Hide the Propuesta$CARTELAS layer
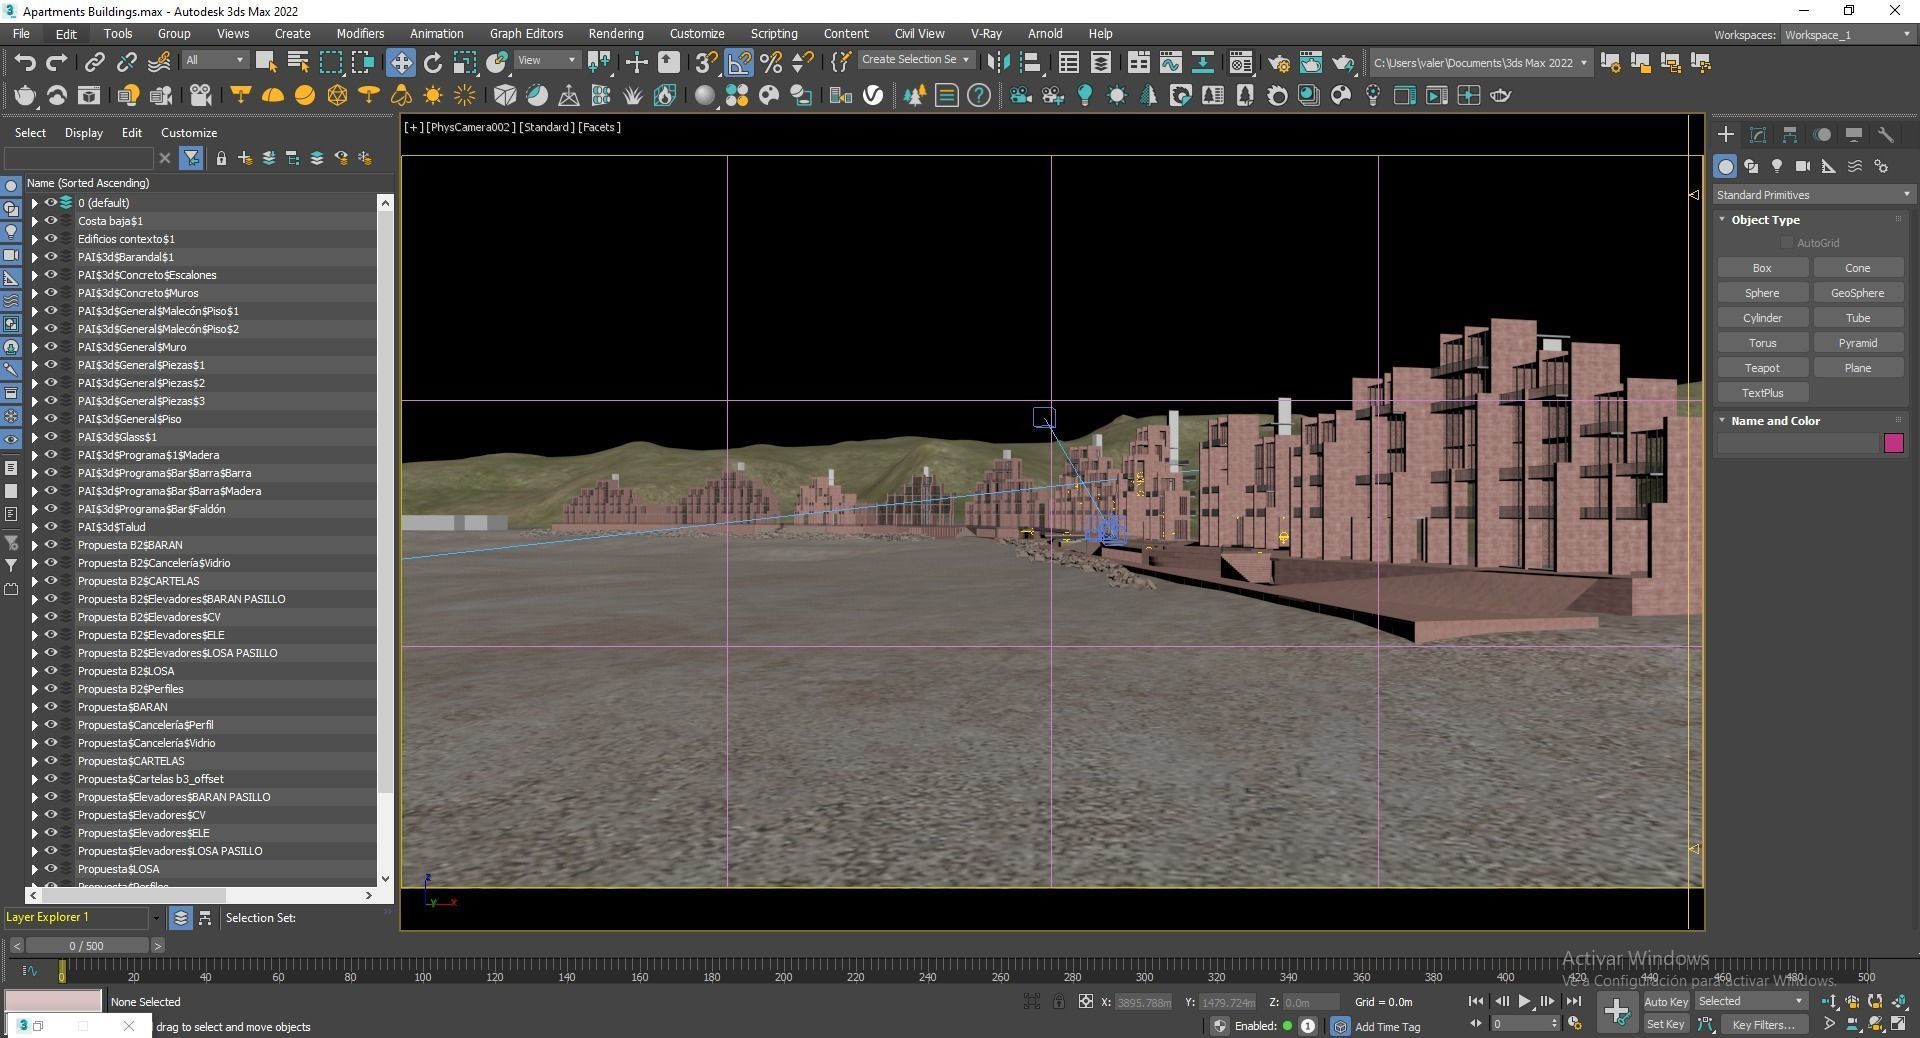 (x=50, y=760)
